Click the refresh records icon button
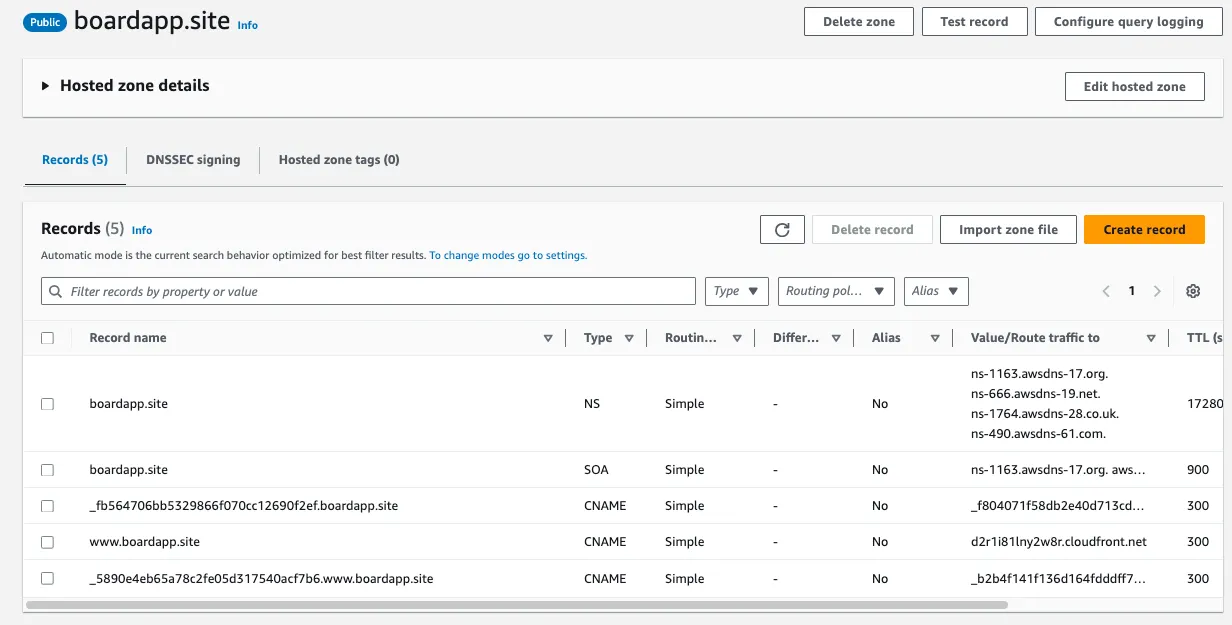 [782, 229]
